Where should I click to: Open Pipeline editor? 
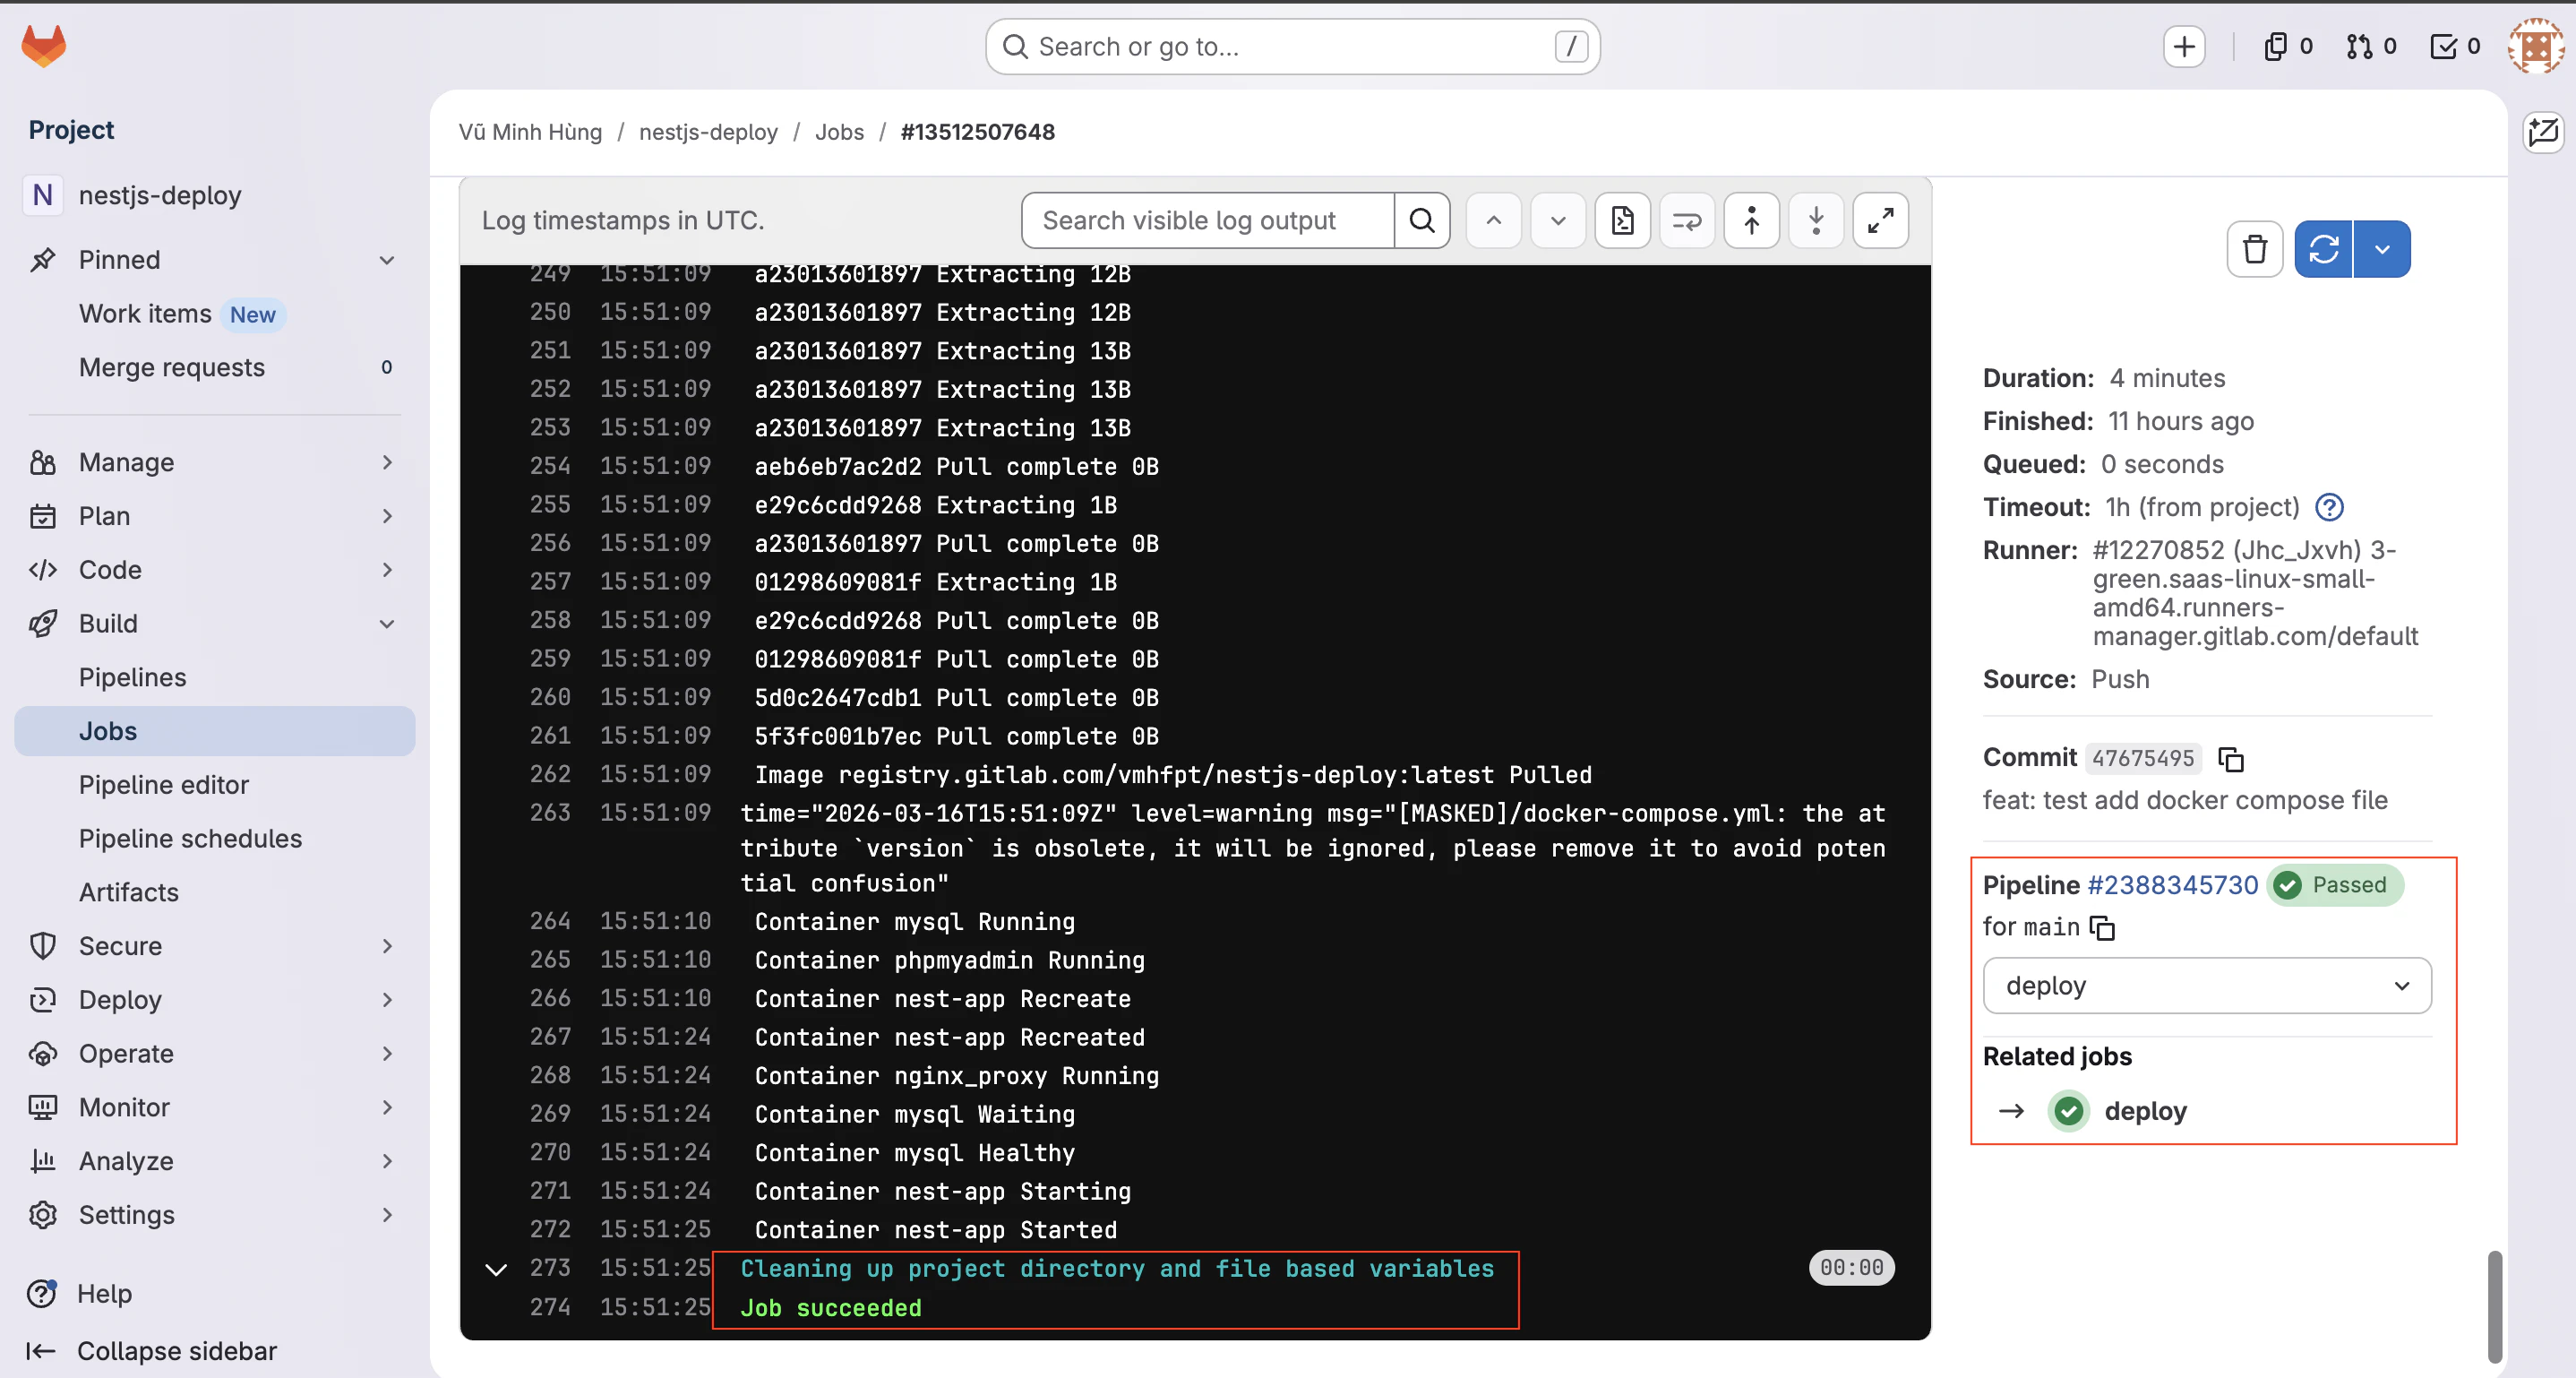214,785
